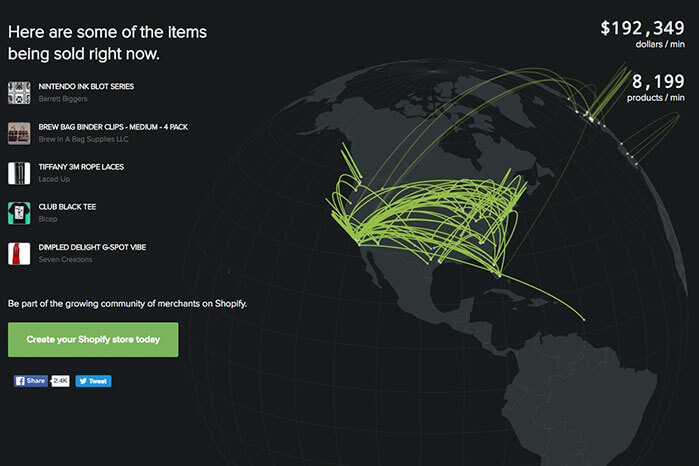Click the Club Black Tee product image
Viewport: 699px width, 466px height.
(19, 213)
